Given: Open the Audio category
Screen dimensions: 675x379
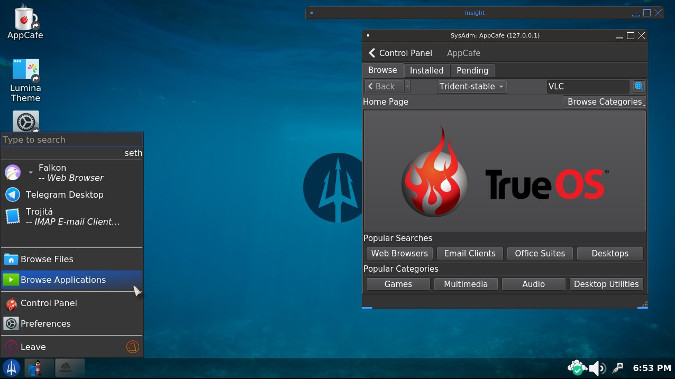Looking at the screenshot, I should [533, 284].
